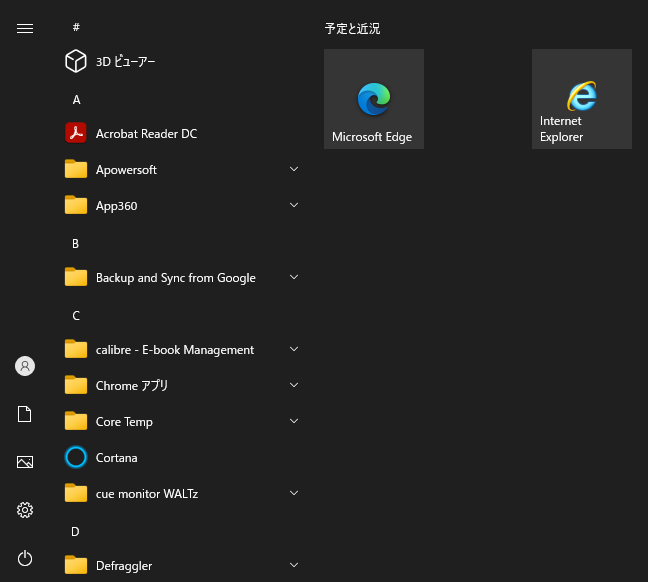Expand the calibre - E-book Management chevron
The width and height of the screenshot is (648, 582).
click(294, 349)
